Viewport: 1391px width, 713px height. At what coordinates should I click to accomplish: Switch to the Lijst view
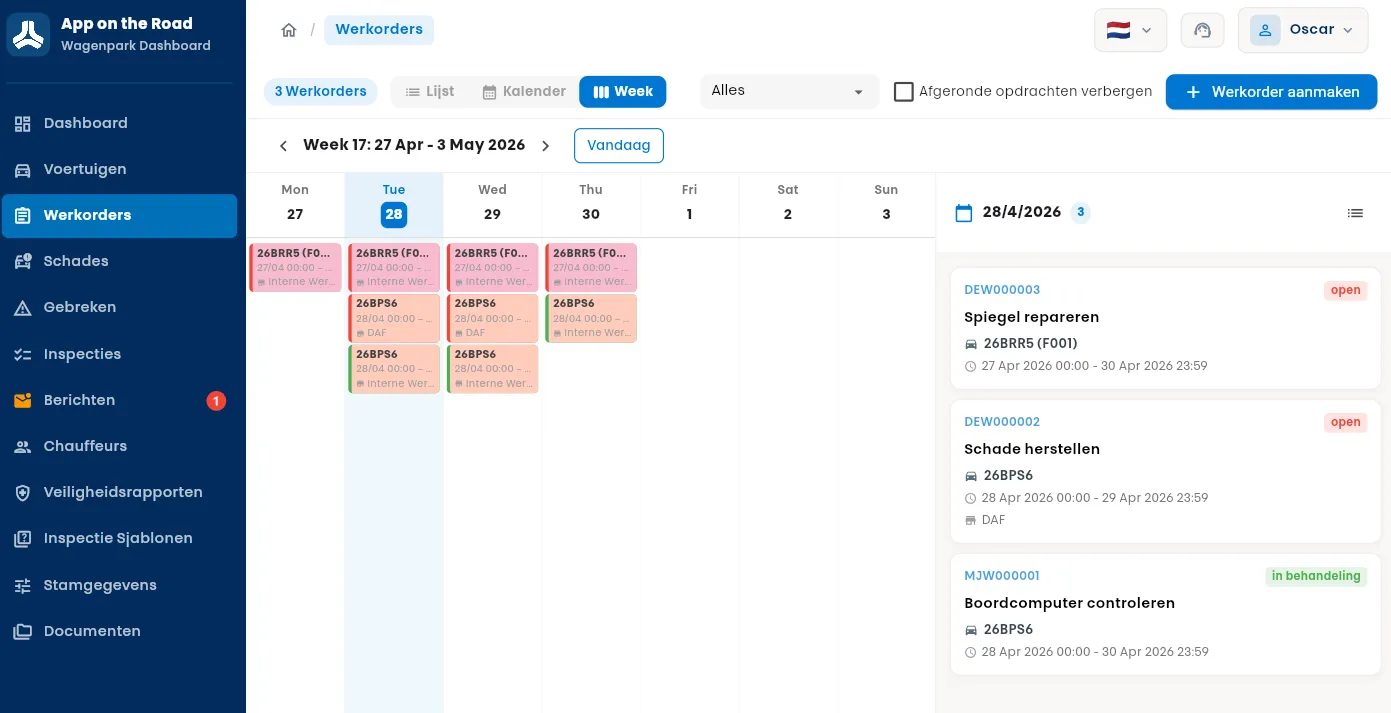pyautogui.click(x=429, y=92)
